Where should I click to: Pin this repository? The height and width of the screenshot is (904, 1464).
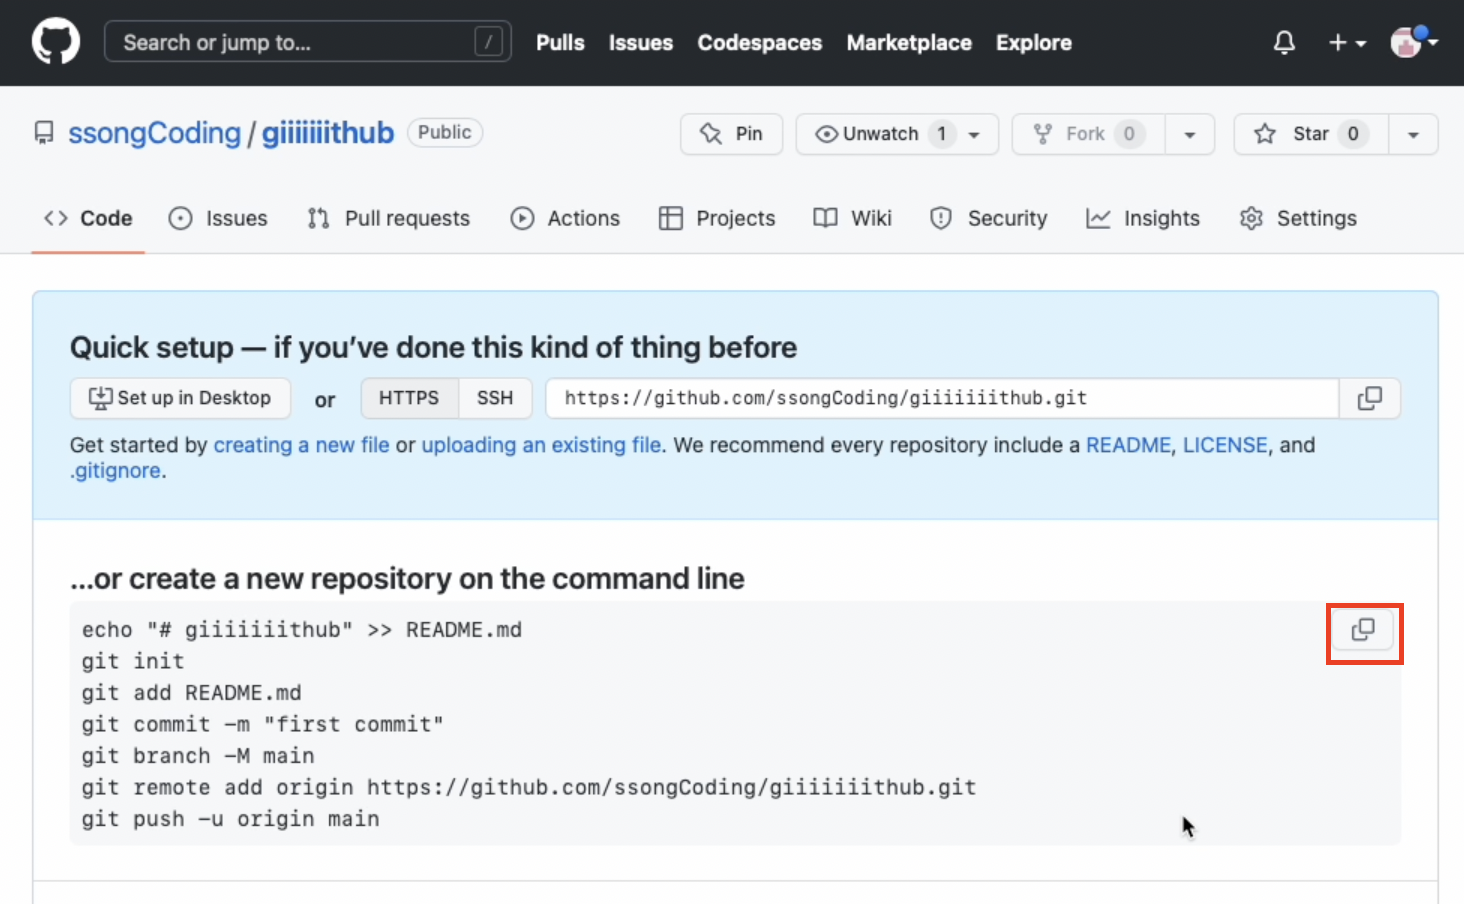pyautogui.click(x=731, y=134)
